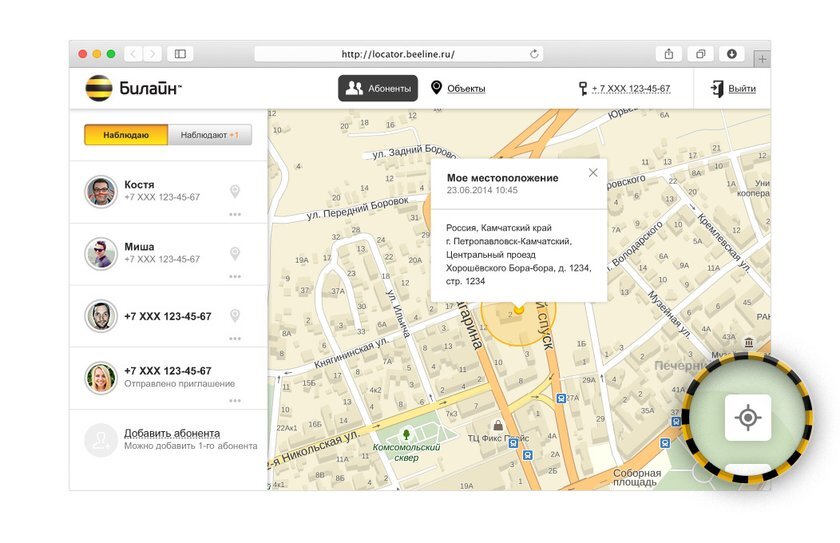Go forward with the browser forward arrow
This screenshot has height=543, width=840.
coord(152,54)
